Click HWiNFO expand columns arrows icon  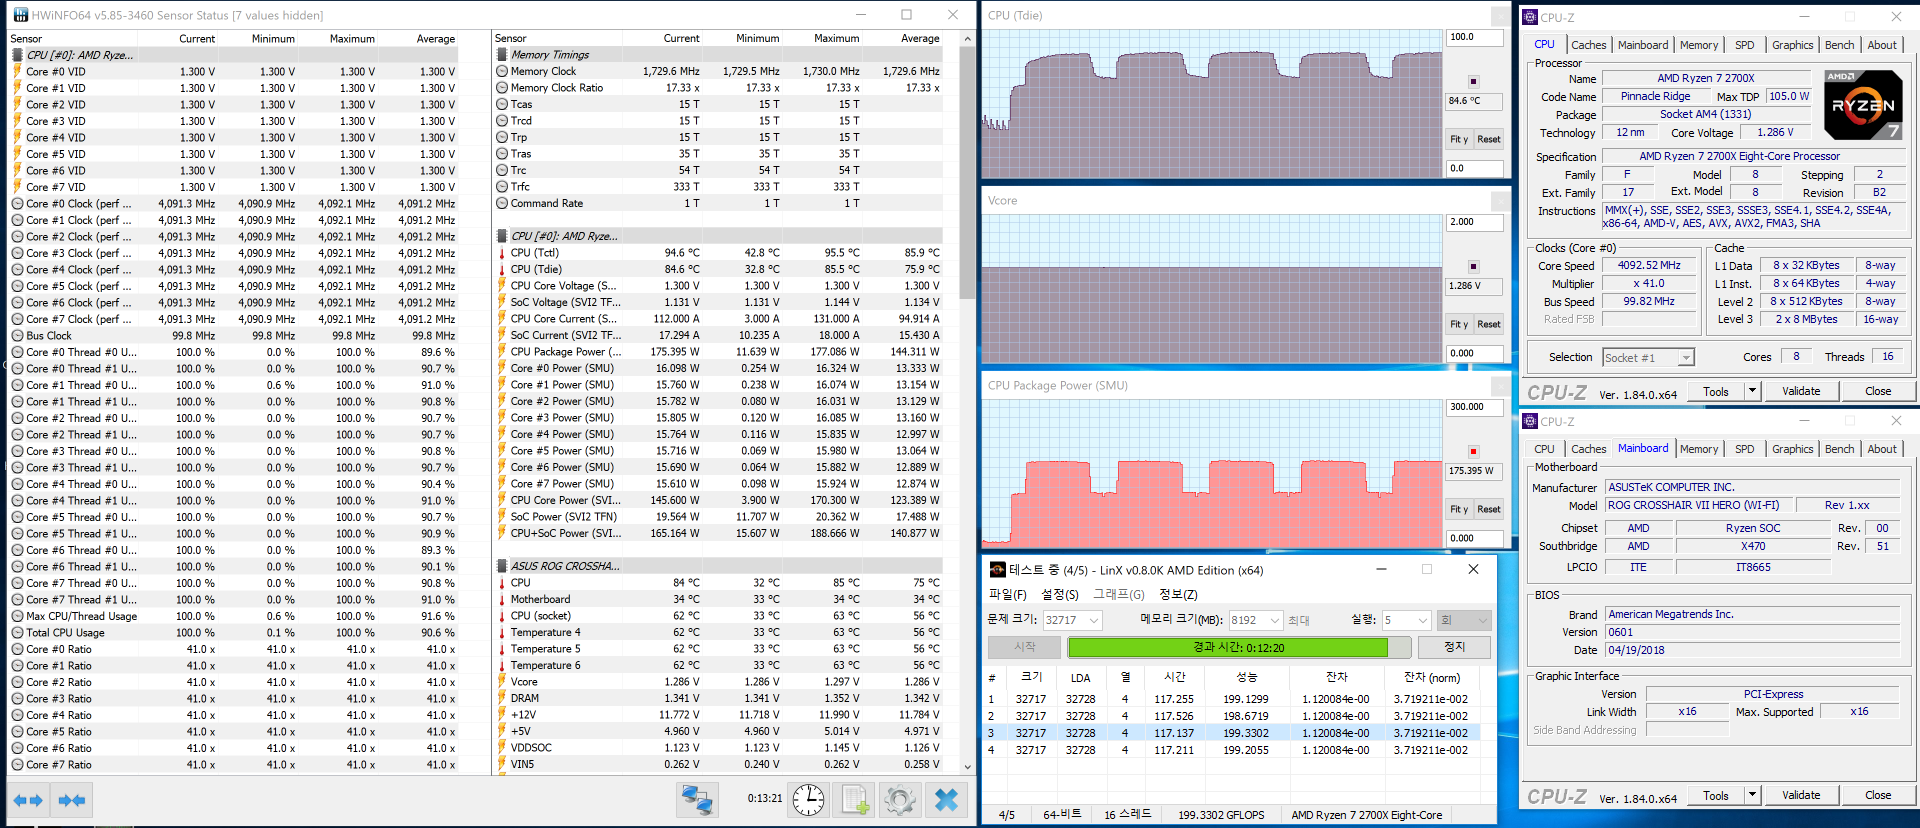[x=28, y=800]
